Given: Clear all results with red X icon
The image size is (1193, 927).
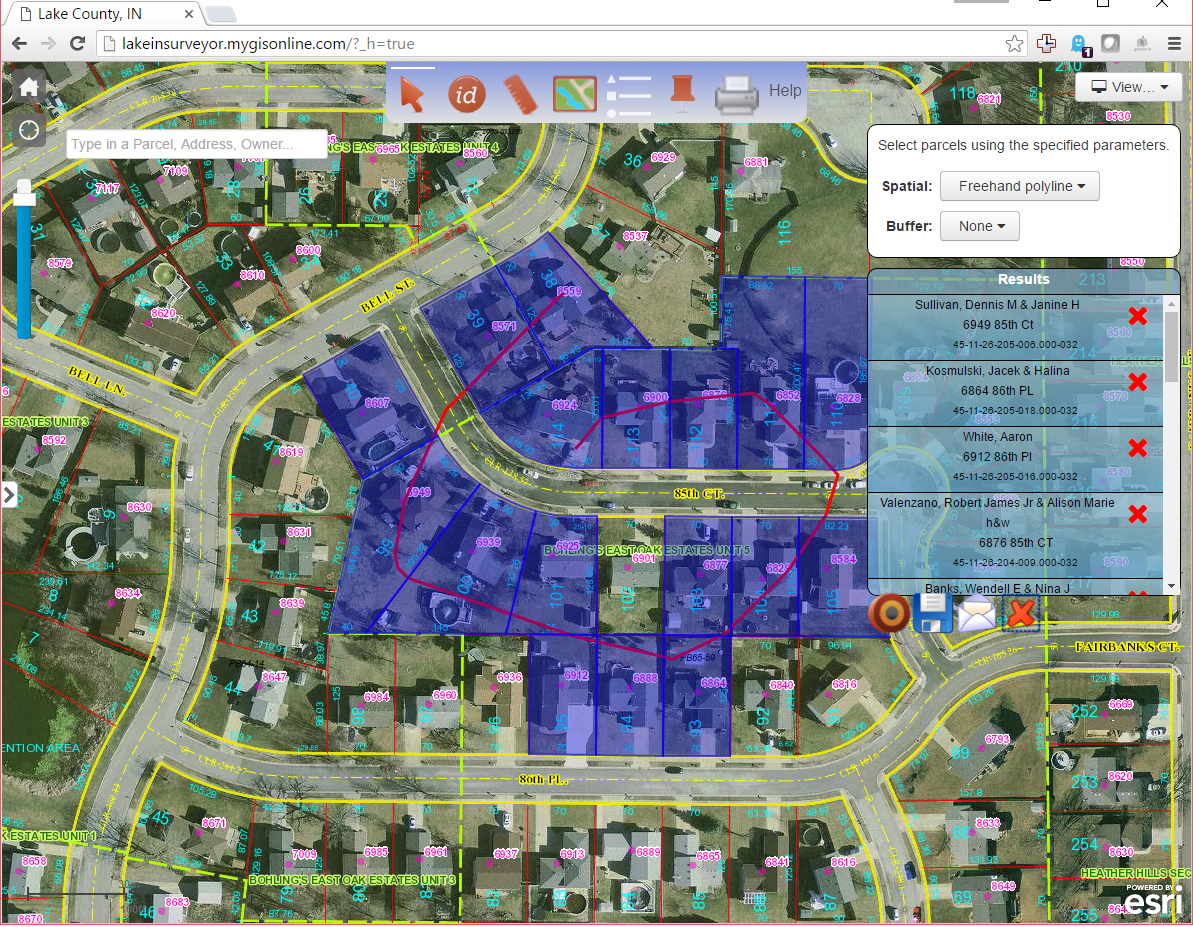Looking at the screenshot, I should click(1021, 613).
